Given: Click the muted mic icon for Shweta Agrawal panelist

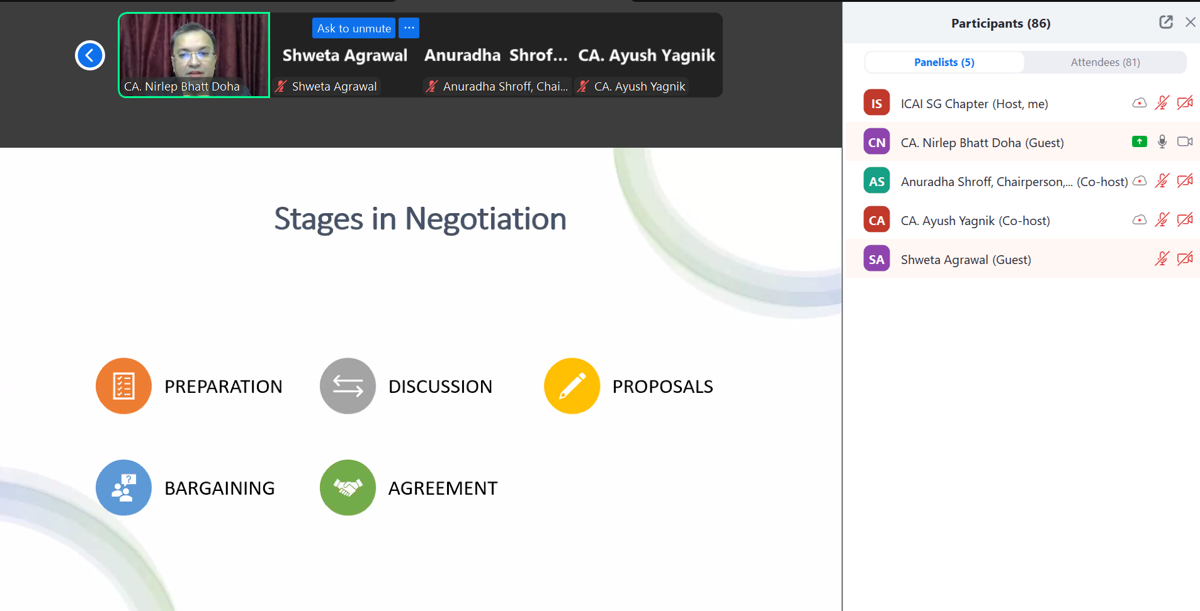Looking at the screenshot, I should 1162,259.
